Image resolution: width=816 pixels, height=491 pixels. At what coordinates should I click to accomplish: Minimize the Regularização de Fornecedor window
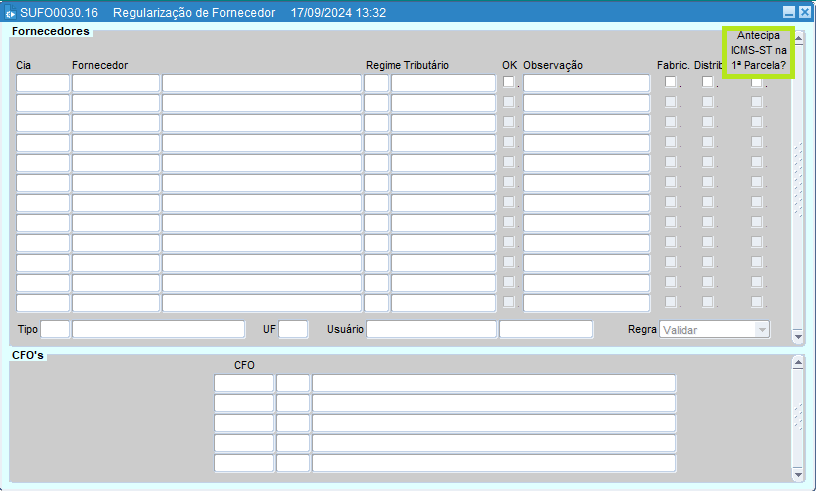pos(788,13)
